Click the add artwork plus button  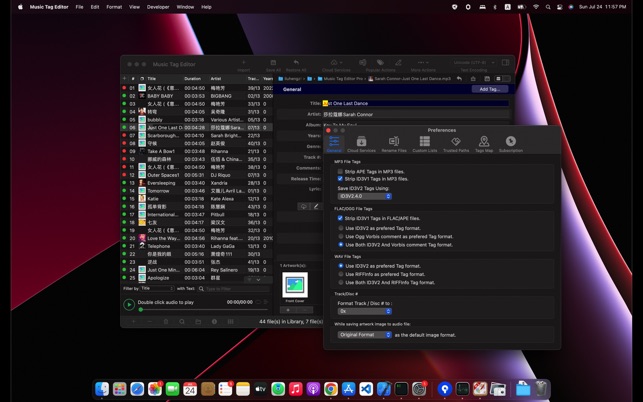coord(288,310)
